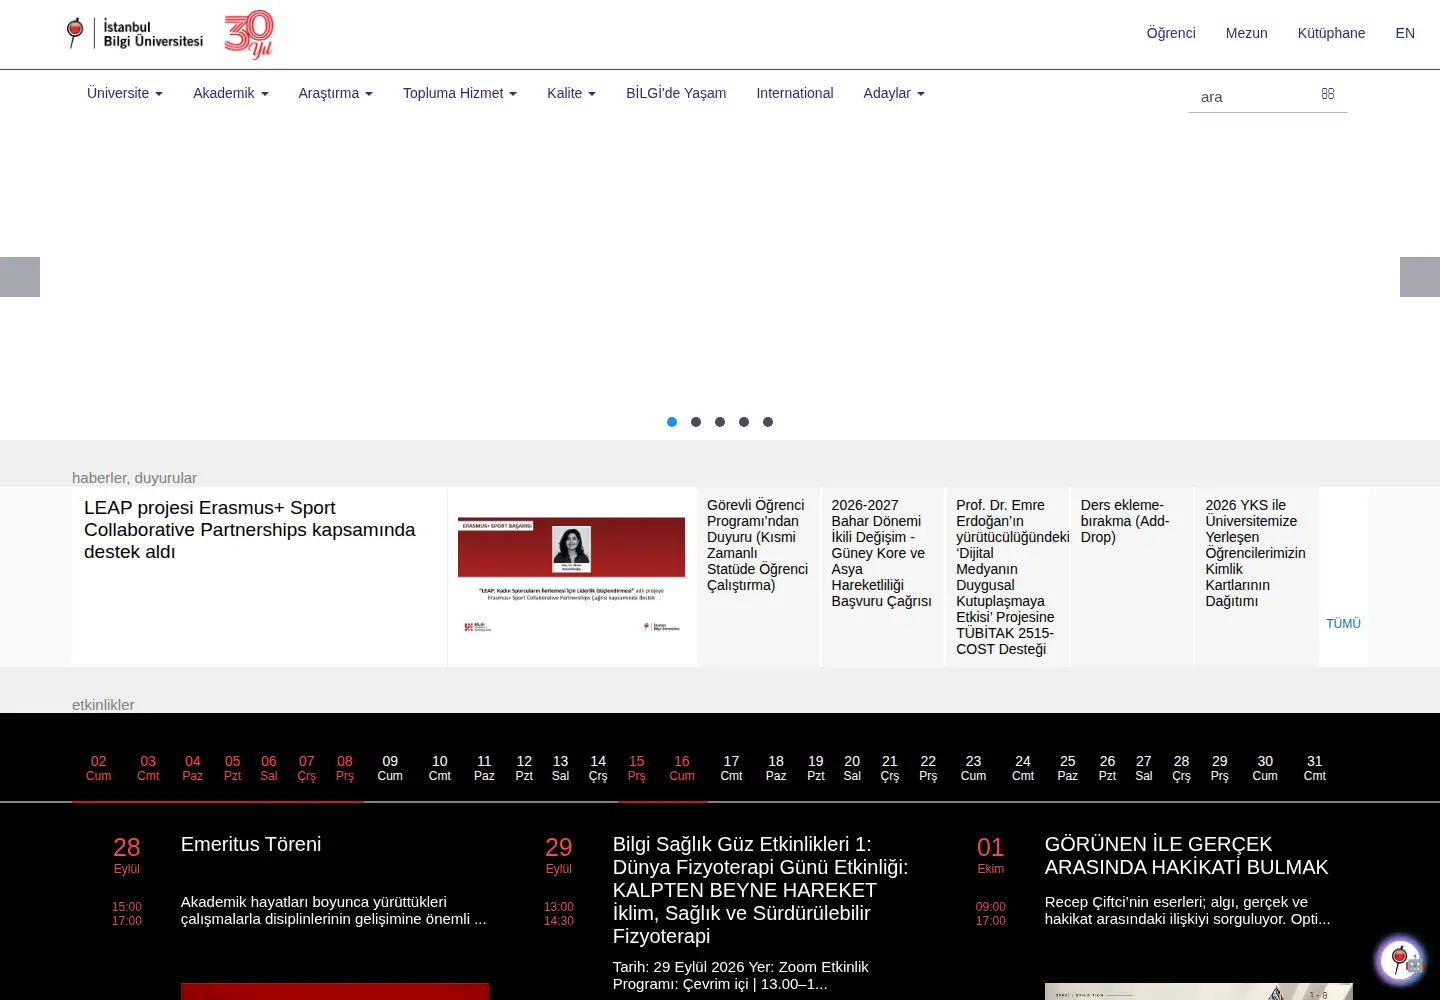Select 23 Cum in events calendar
The image size is (1440, 1000).
click(x=973, y=768)
